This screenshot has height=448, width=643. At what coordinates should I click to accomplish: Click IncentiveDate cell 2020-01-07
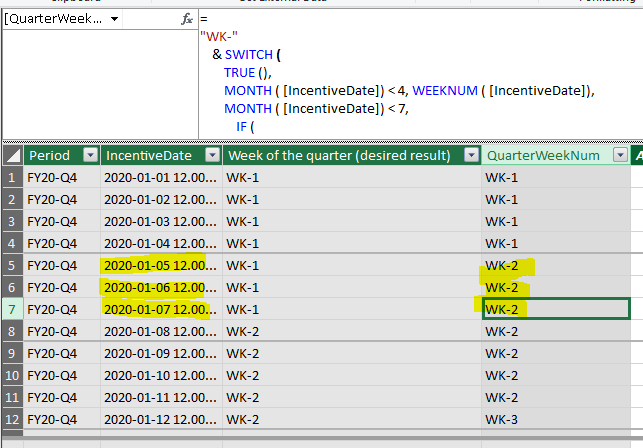coord(162,309)
